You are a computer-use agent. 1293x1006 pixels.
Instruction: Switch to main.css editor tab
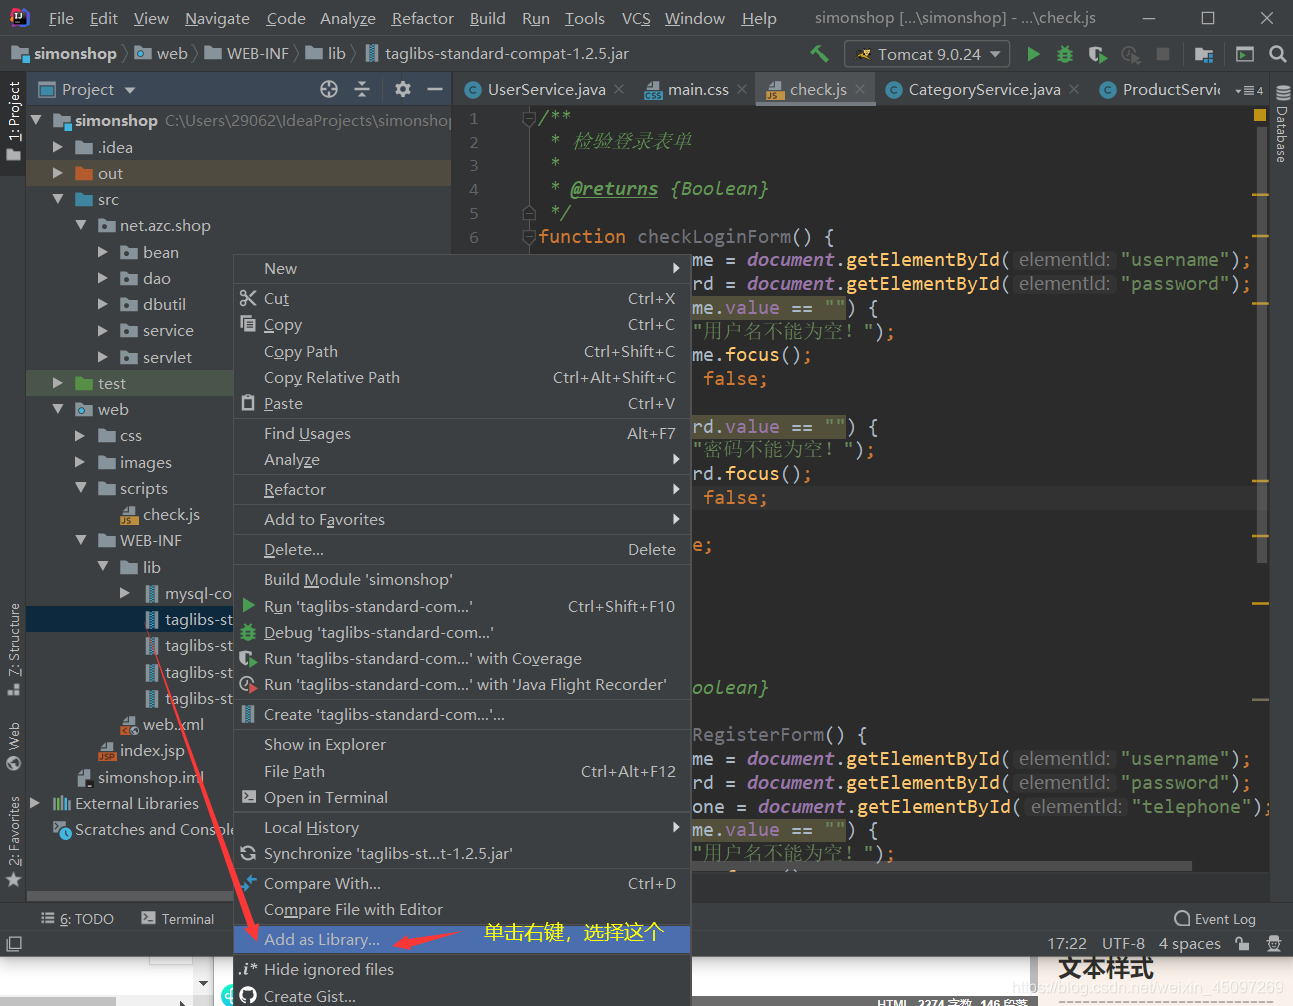click(698, 89)
